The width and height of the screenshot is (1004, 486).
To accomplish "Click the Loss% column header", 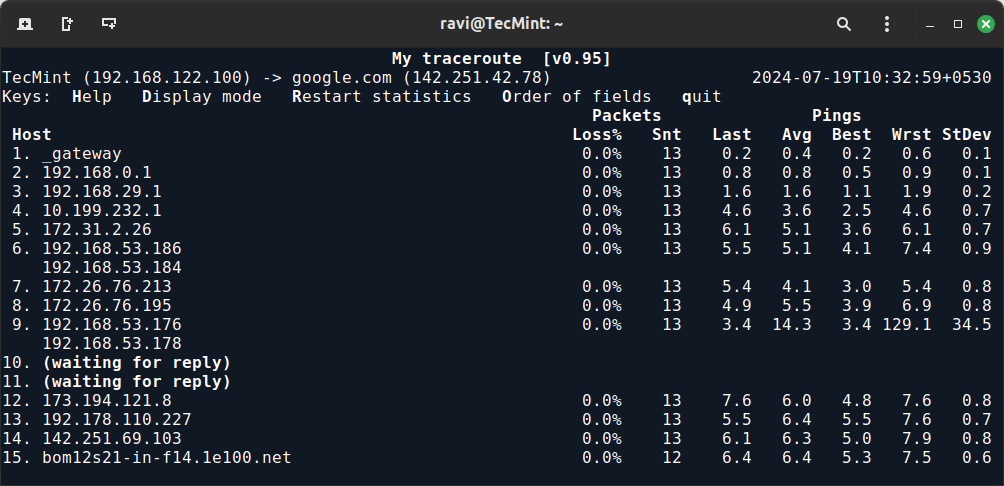I will pyautogui.click(x=597, y=134).
